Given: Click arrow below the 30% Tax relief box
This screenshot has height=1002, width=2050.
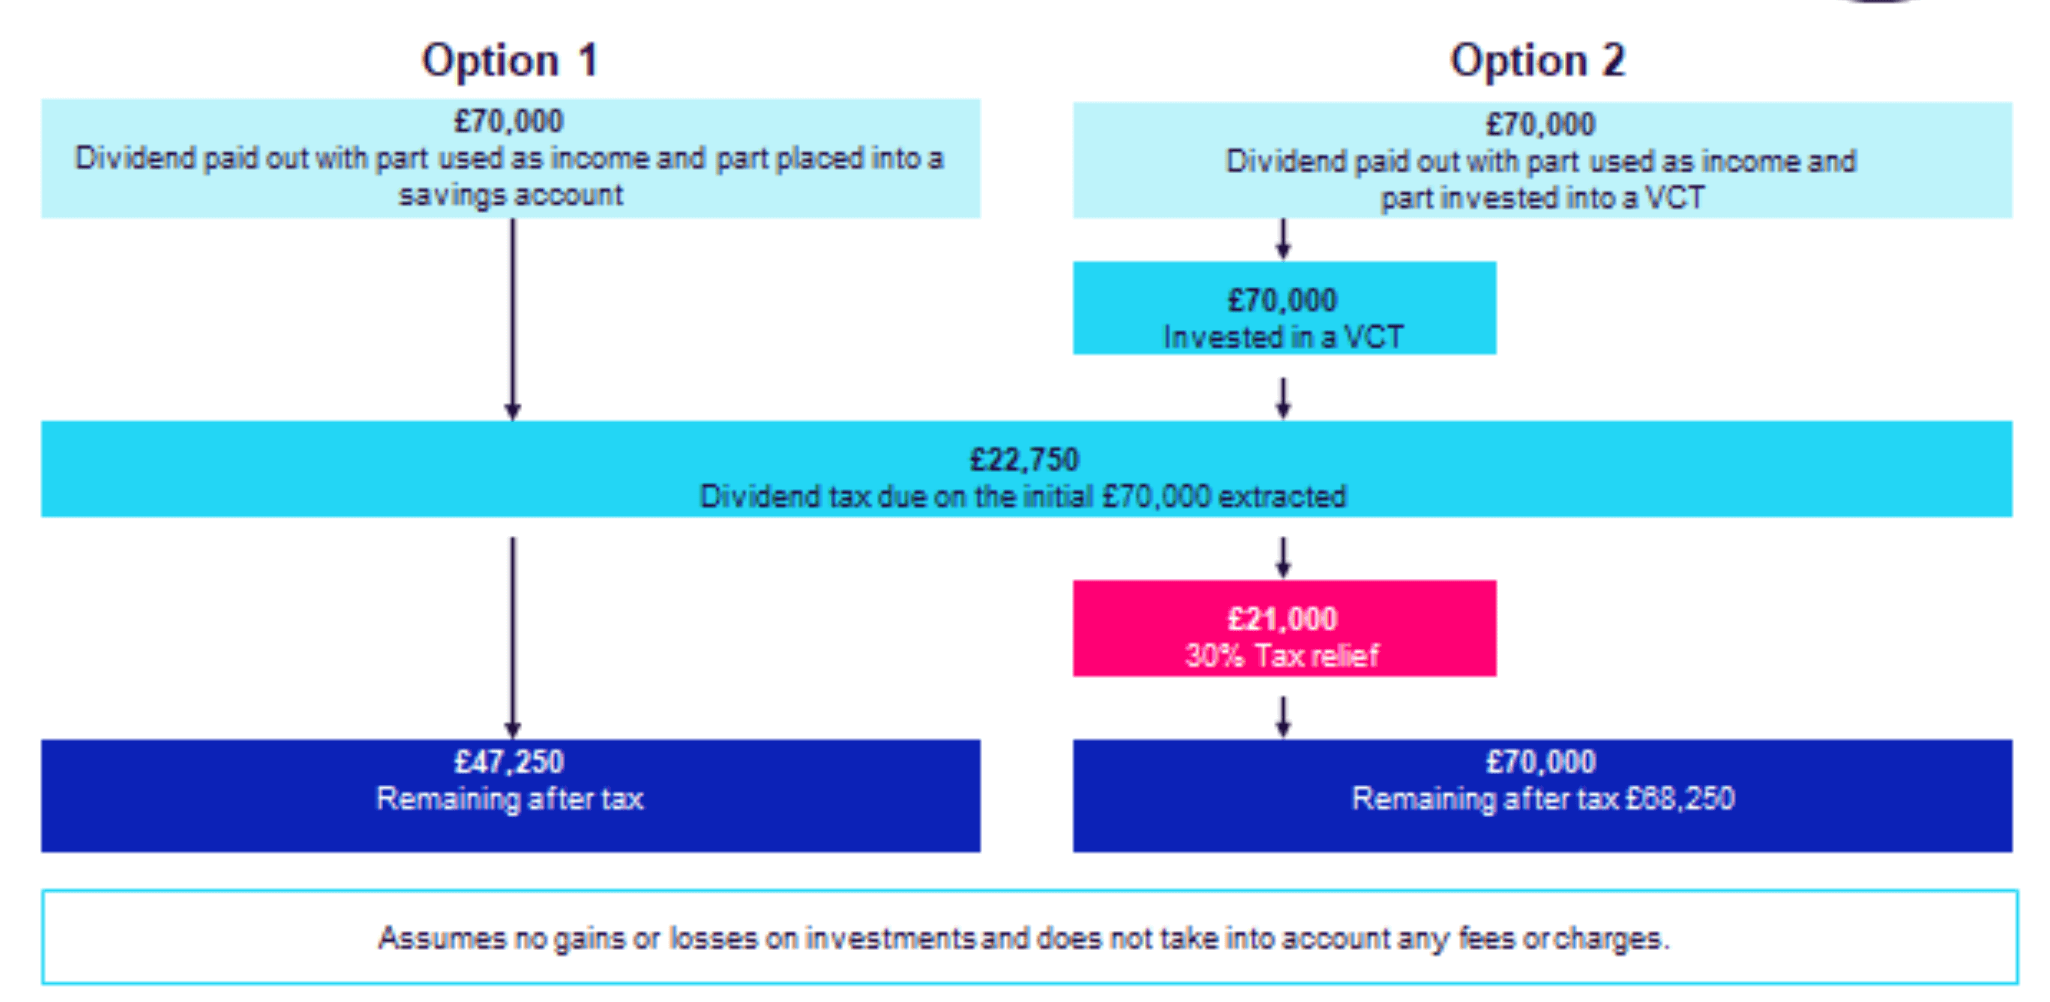Looking at the screenshot, I should (x=1284, y=716).
